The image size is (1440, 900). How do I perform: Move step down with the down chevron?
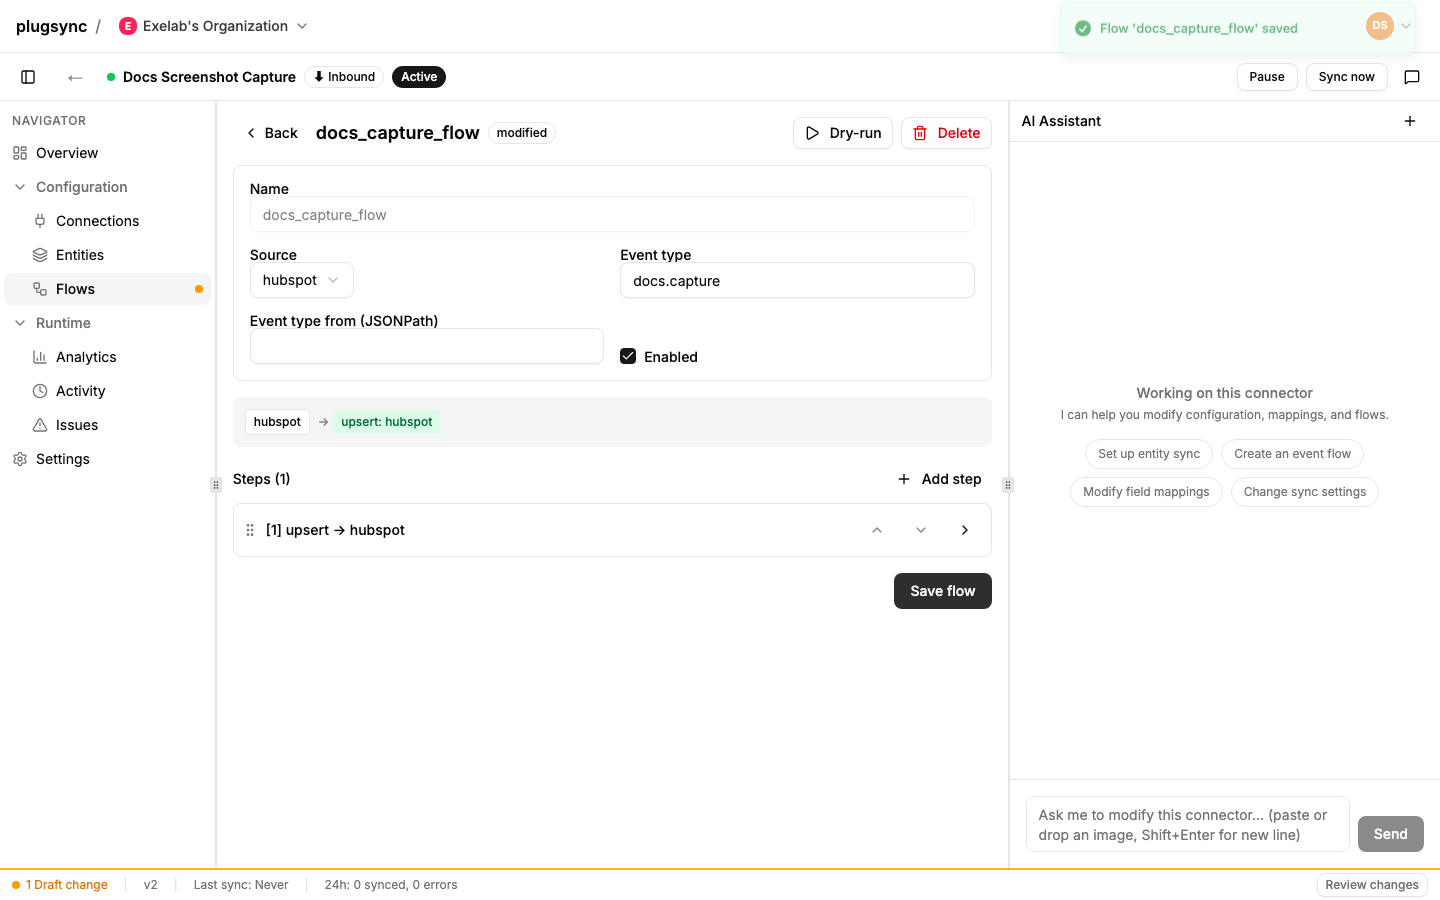point(921,530)
